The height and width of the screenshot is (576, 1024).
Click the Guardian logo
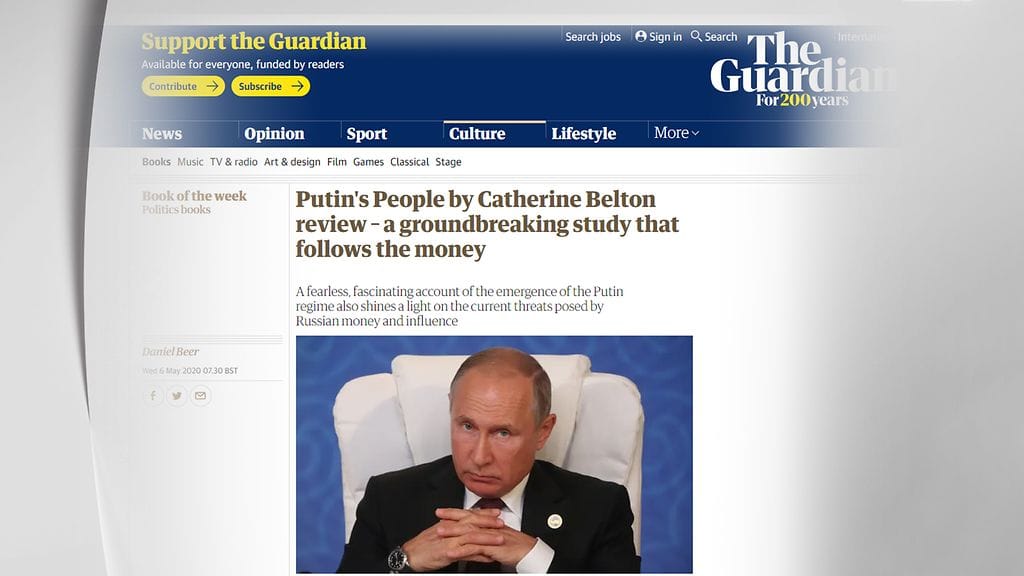coord(803,70)
